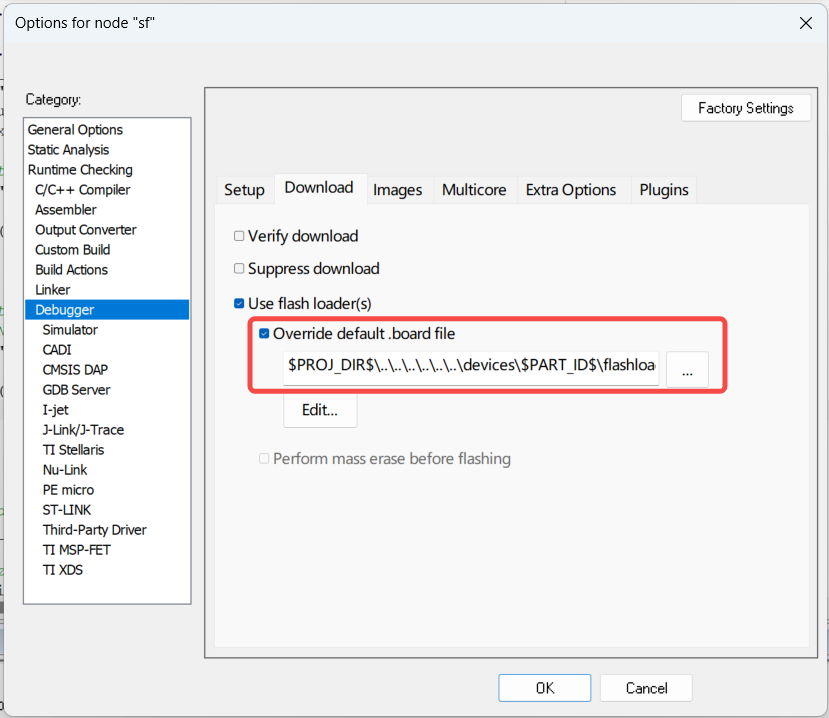Click the Factory Settings button
This screenshot has height=718, width=829.
point(745,108)
